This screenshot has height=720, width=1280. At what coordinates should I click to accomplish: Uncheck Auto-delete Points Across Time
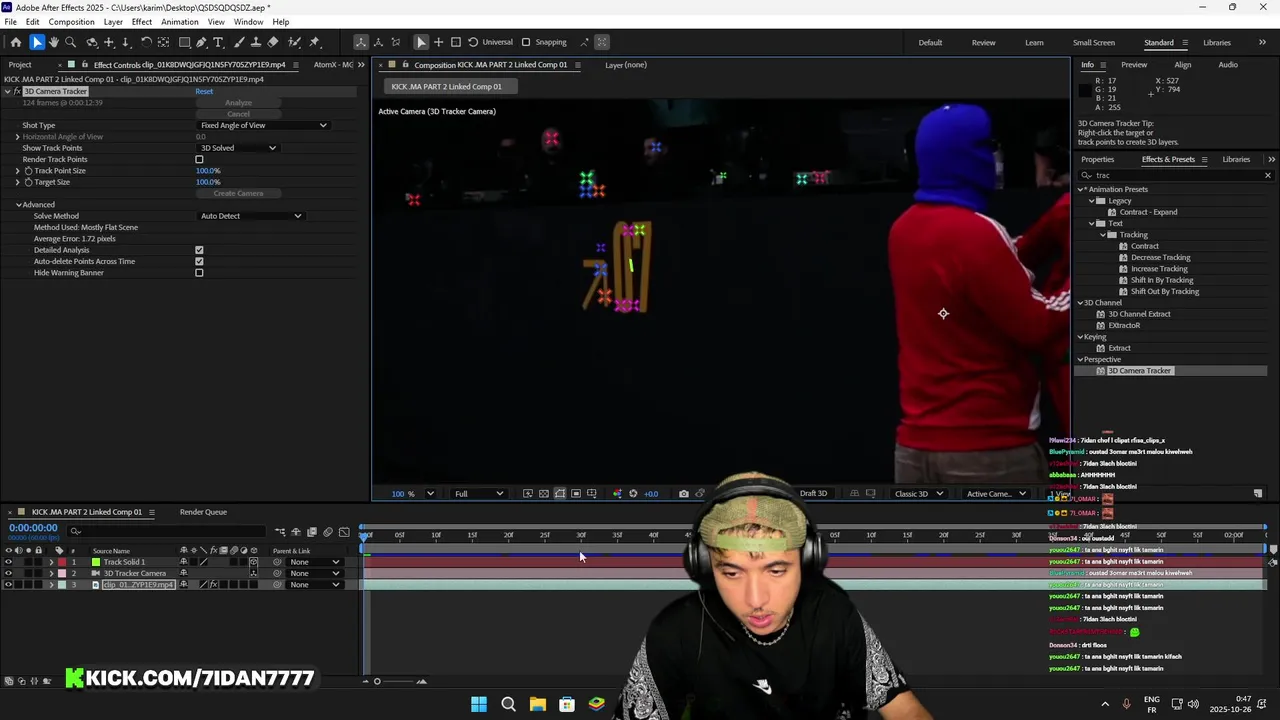199,261
